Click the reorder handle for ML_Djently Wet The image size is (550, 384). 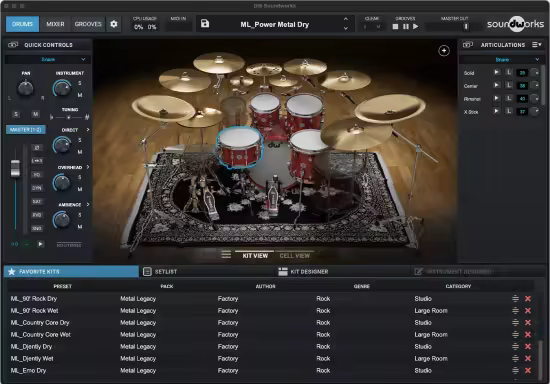pos(515,358)
